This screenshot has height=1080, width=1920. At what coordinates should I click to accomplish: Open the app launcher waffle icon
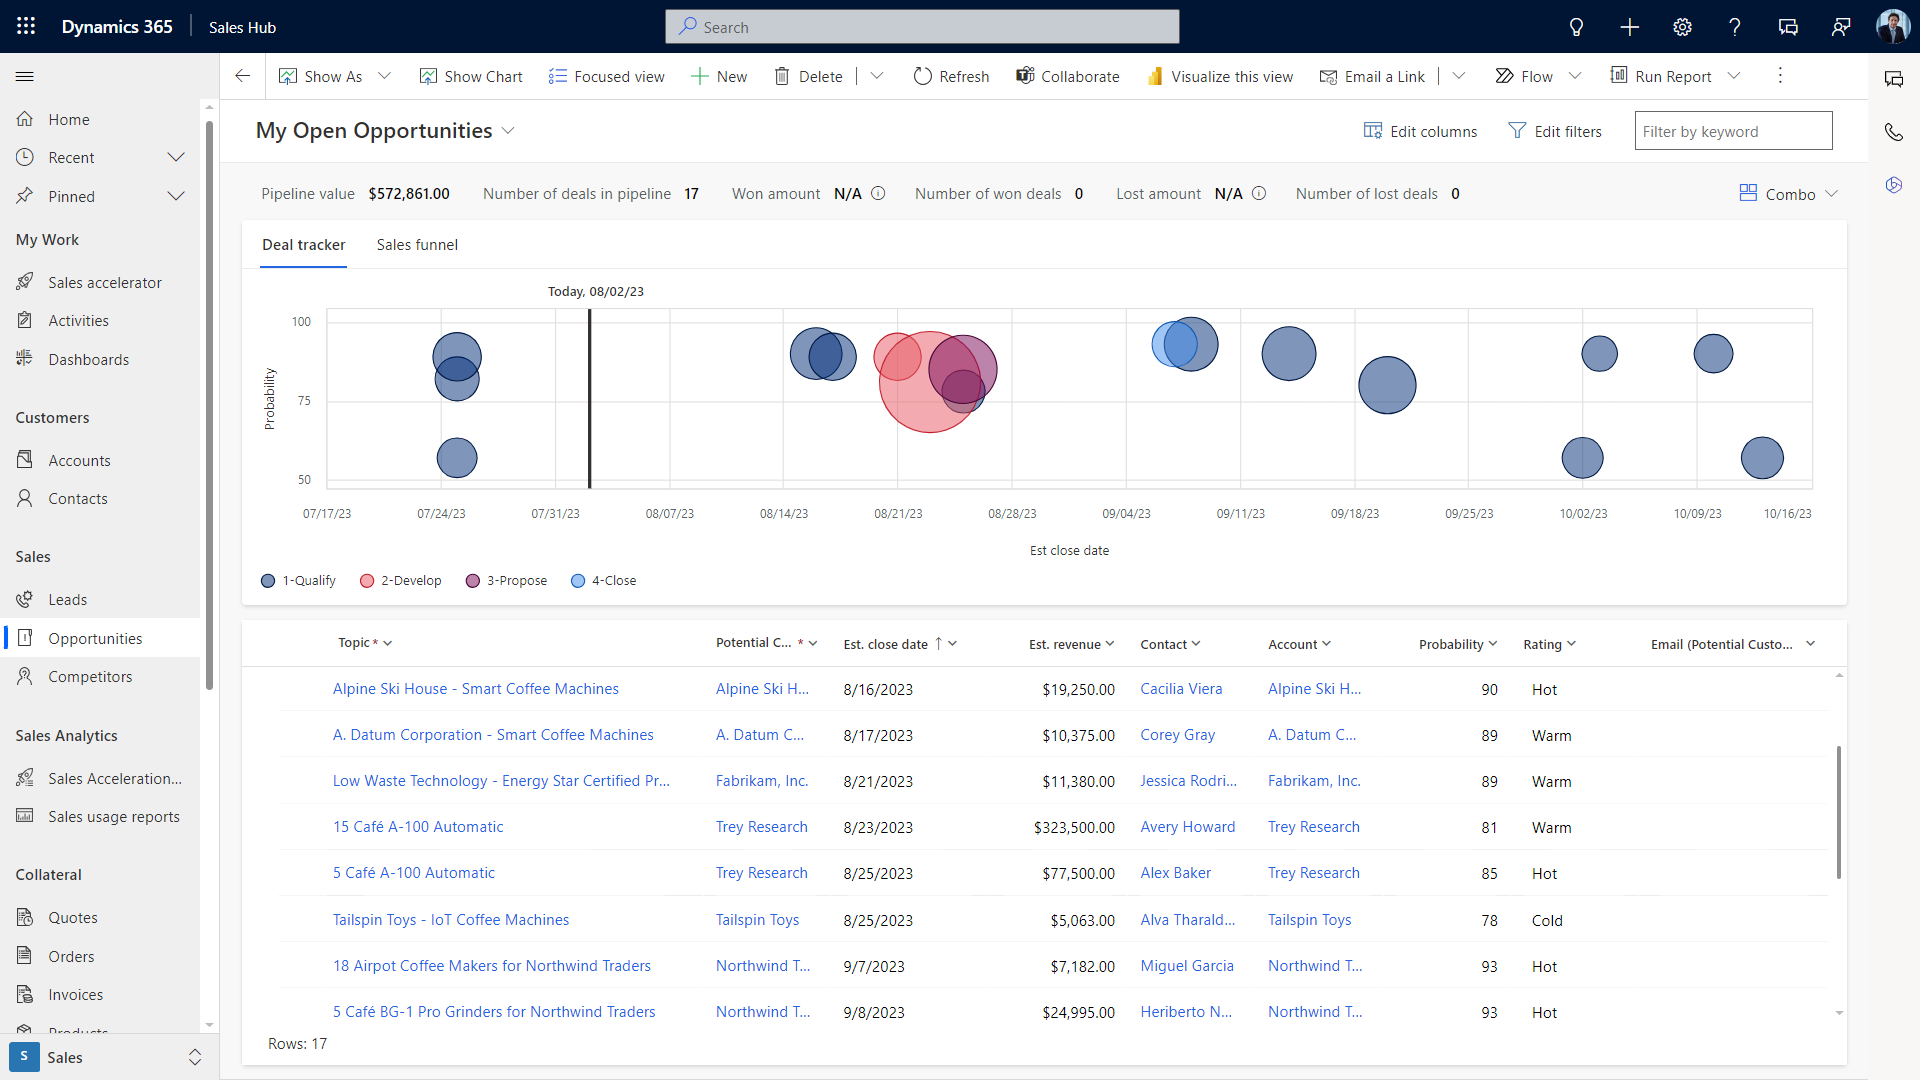tap(25, 26)
